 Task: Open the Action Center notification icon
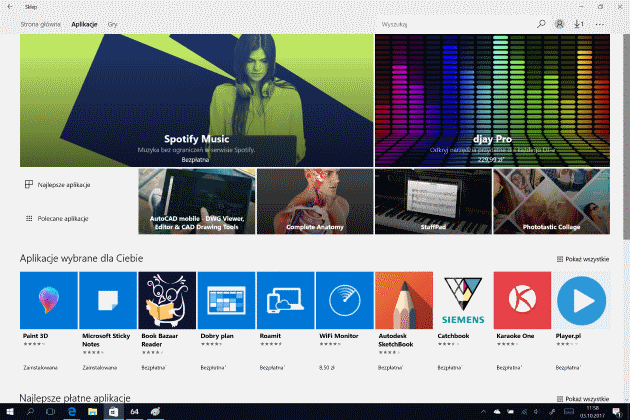[x=617, y=412]
